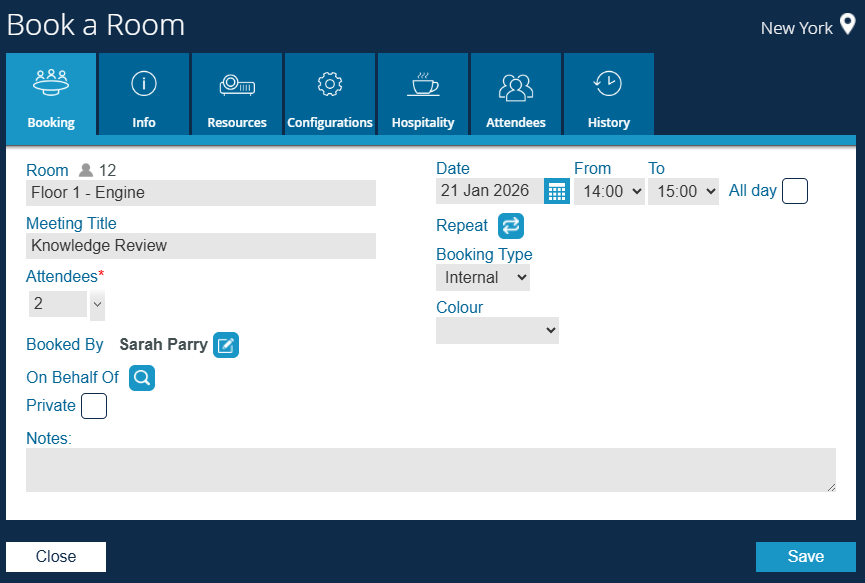The height and width of the screenshot is (583, 865).
Task: Click the Close button
Action: coord(56,557)
